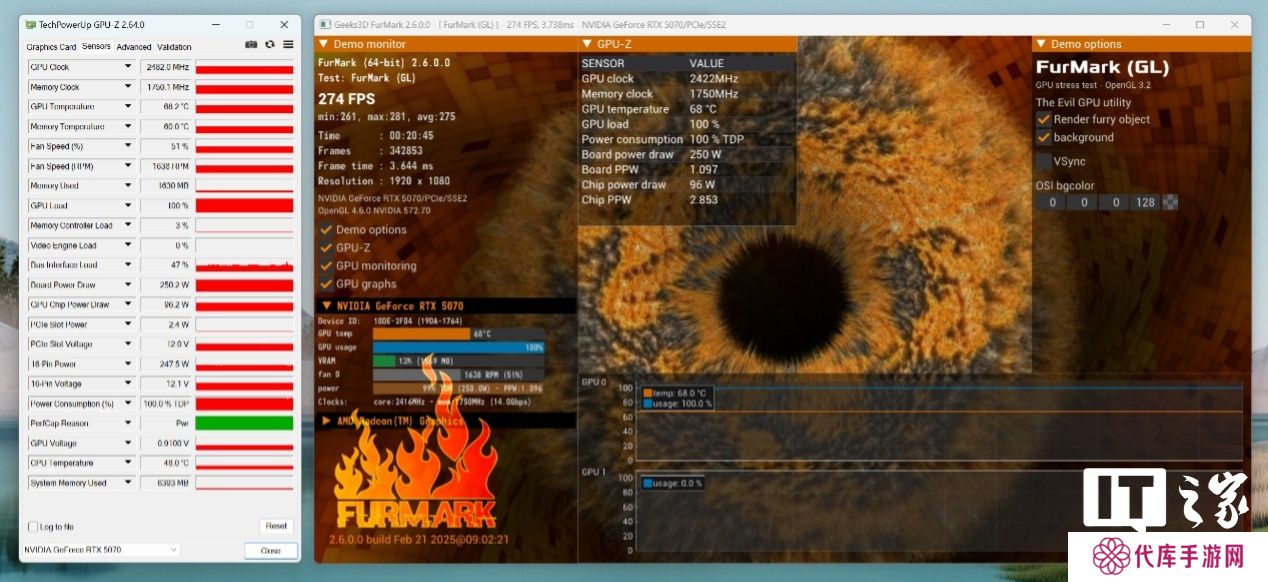Click the Close button in GPU-Z

pyautogui.click(x=270, y=551)
